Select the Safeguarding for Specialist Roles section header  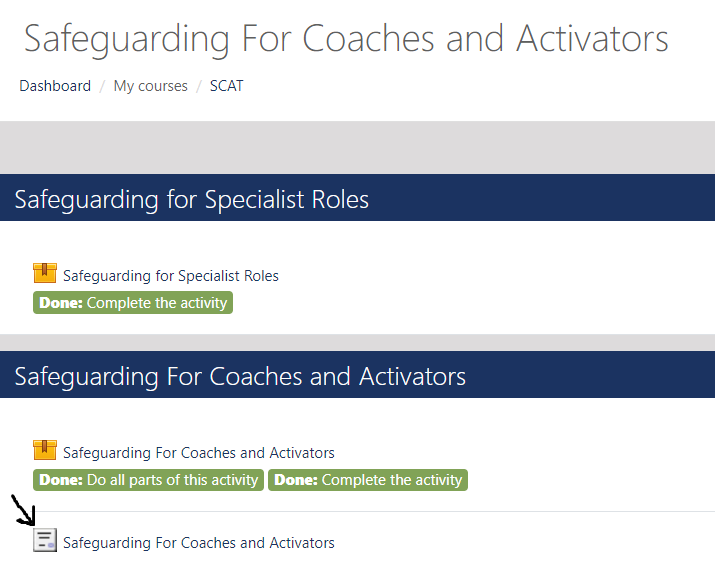(358, 197)
